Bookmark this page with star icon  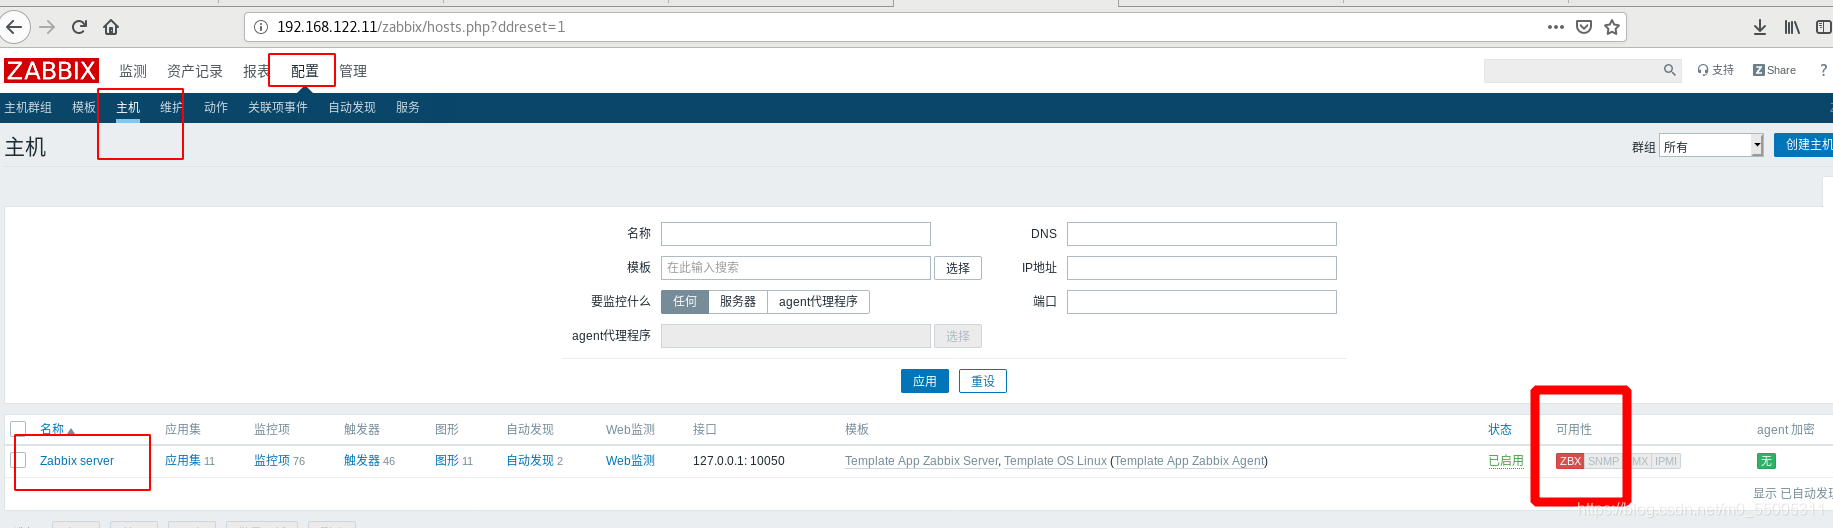[x=1612, y=27]
